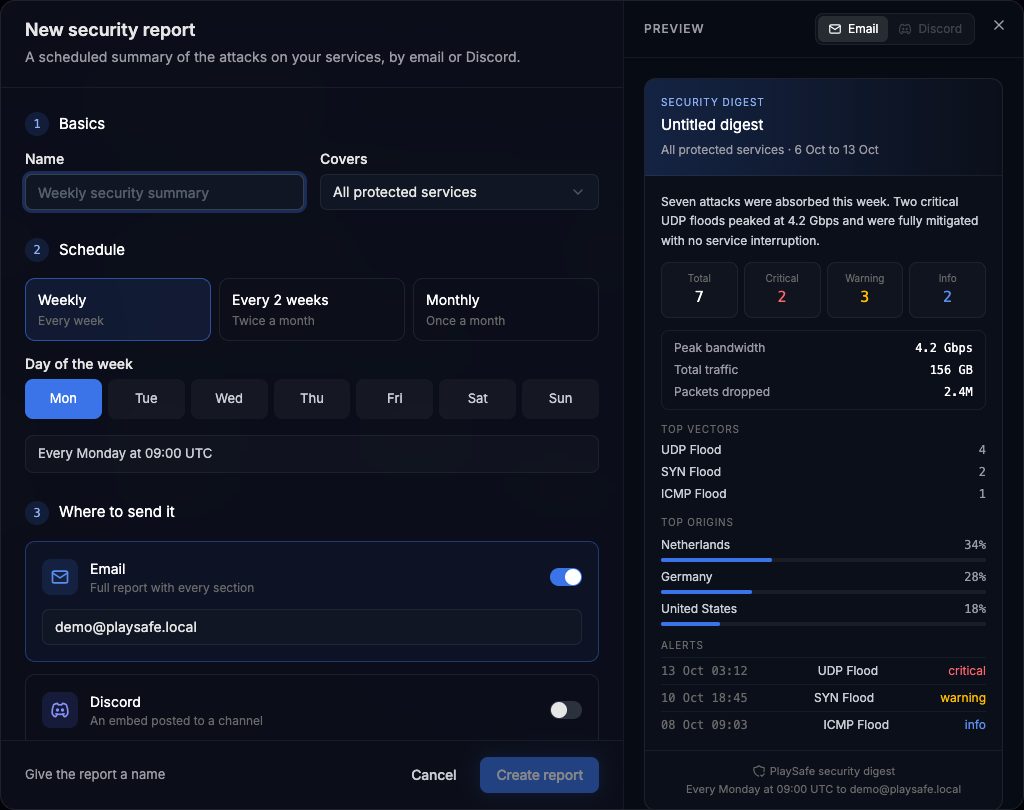Open the Covers services dropdown

[459, 192]
